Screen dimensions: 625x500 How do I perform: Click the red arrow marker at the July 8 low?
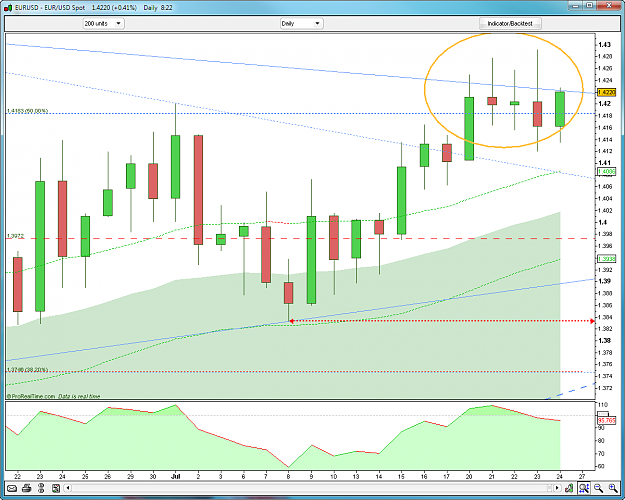click(x=291, y=321)
